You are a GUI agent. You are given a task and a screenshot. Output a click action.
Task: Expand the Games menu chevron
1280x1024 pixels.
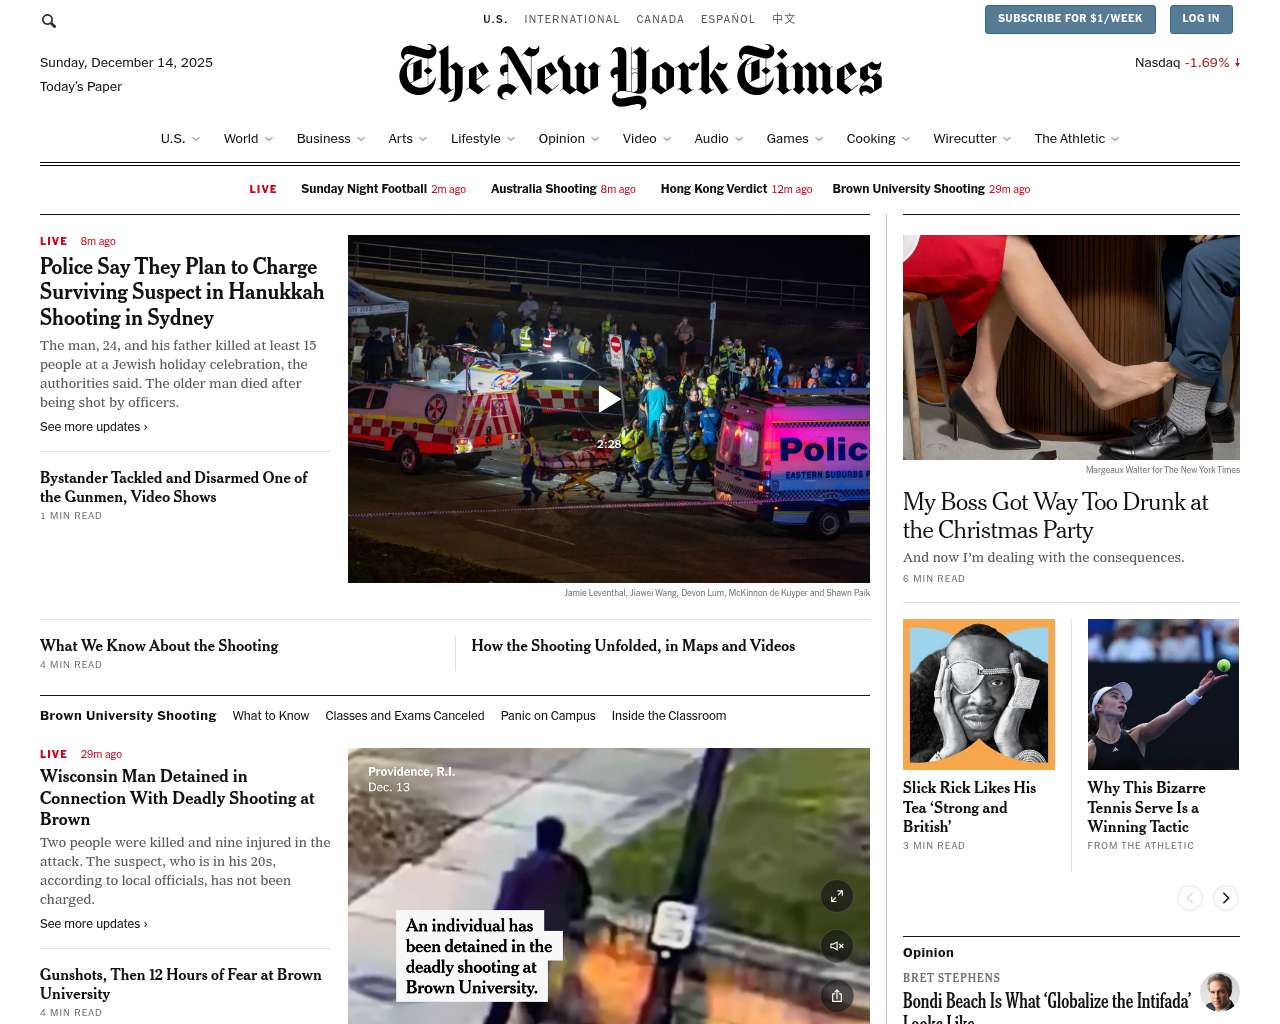[x=819, y=139]
